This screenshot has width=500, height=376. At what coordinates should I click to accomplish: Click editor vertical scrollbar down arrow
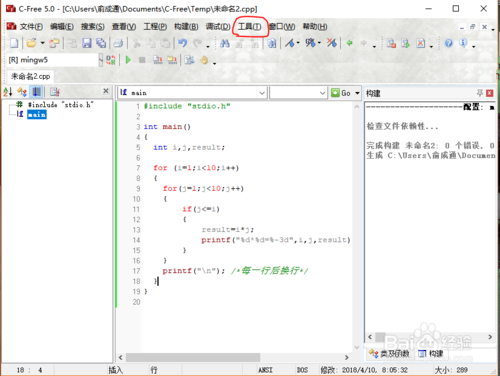point(357,347)
